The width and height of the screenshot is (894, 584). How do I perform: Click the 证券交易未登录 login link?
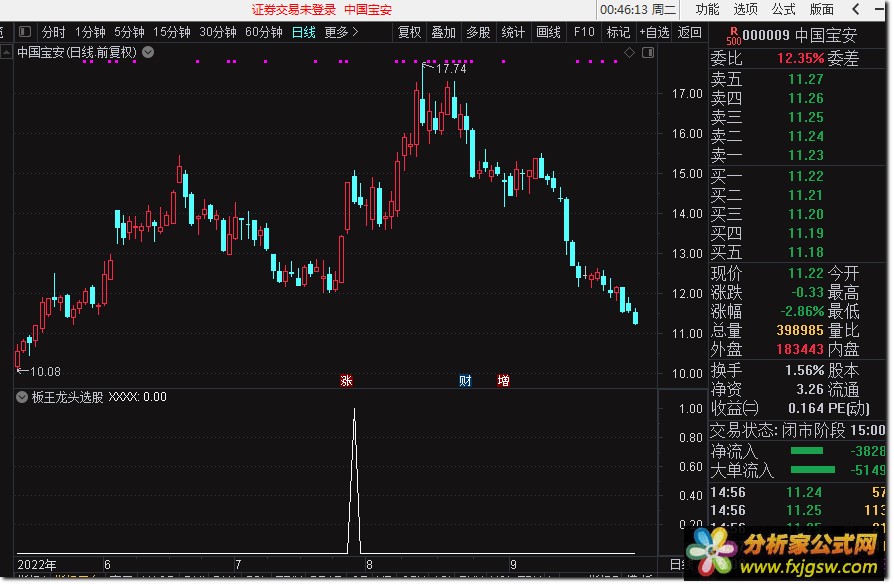coord(294,9)
